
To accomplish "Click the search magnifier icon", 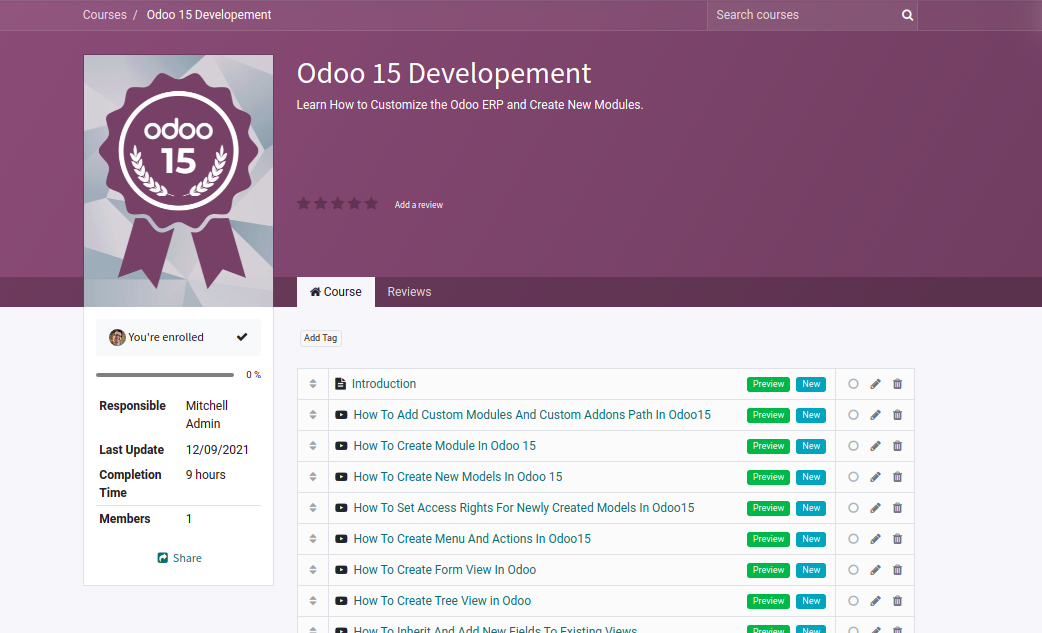I will click(x=907, y=15).
